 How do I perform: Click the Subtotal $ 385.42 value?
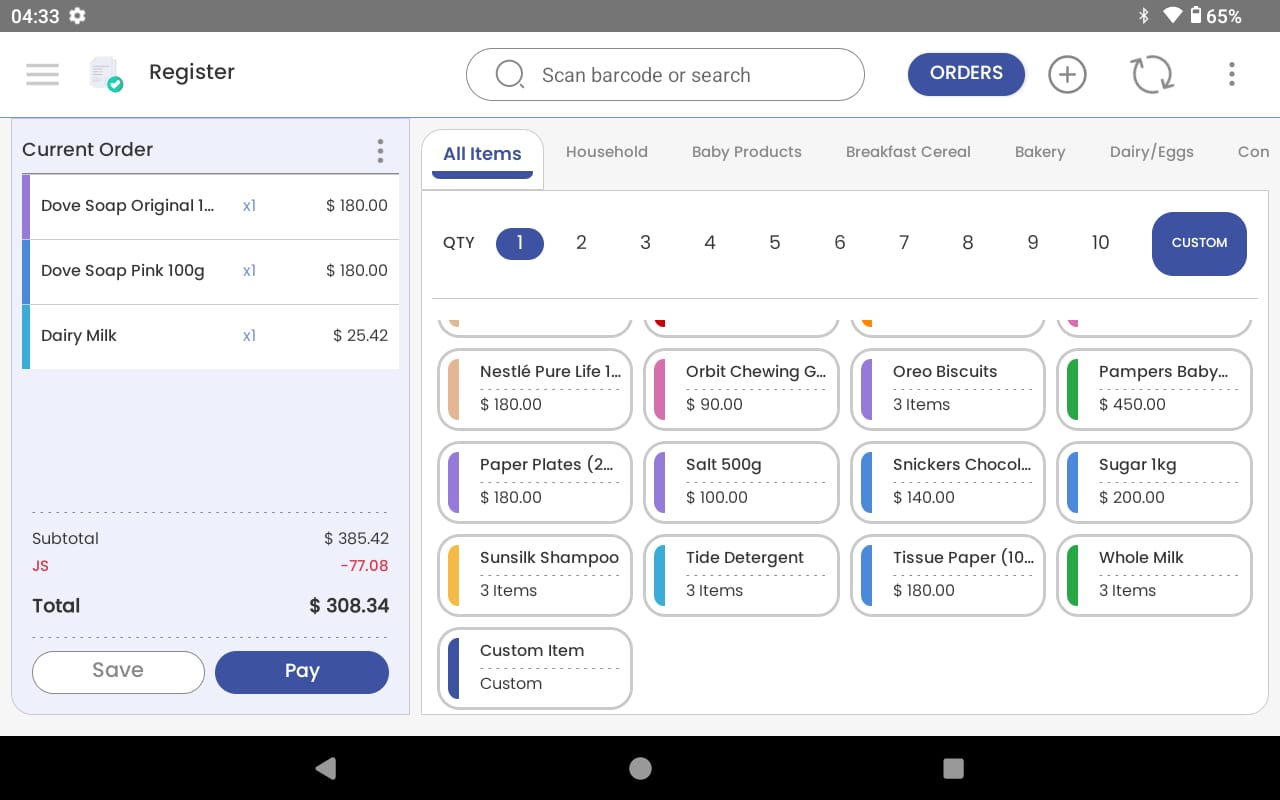click(x=356, y=539)
